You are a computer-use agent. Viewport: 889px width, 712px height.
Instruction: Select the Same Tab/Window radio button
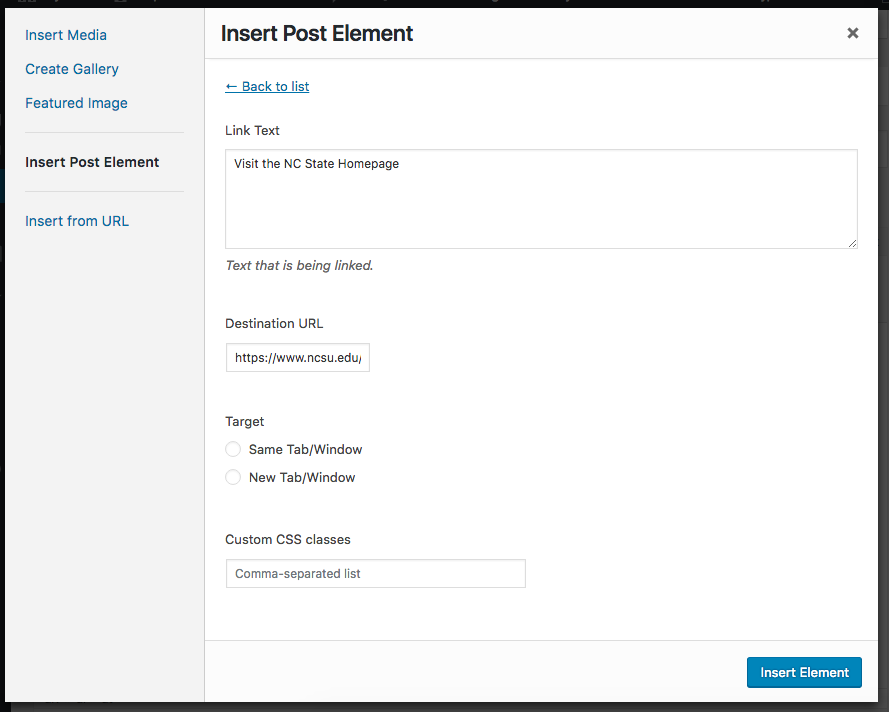(233, 450)
